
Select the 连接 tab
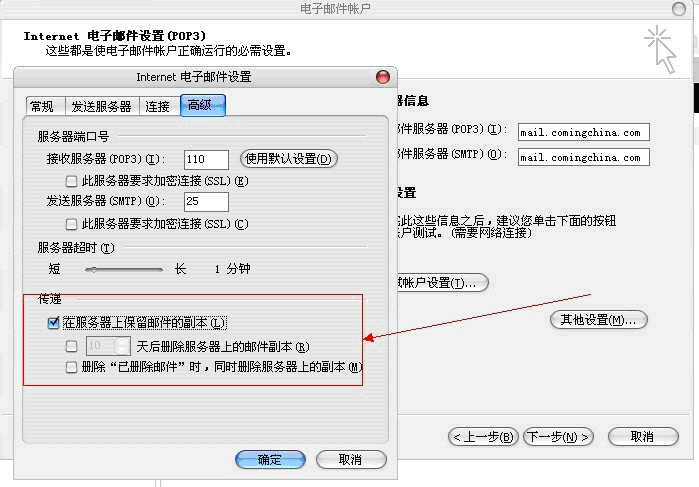tap(157, 107)
